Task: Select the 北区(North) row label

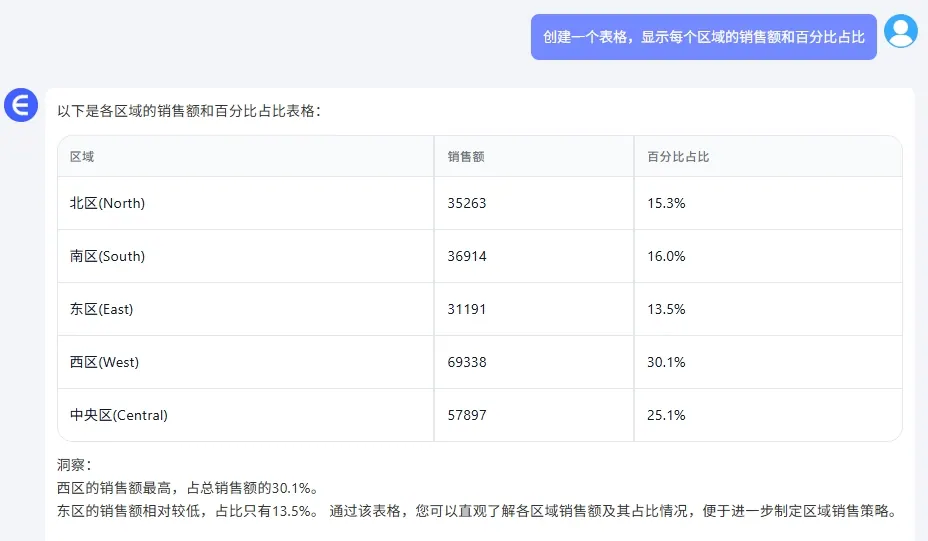Action: coord(107,203)
